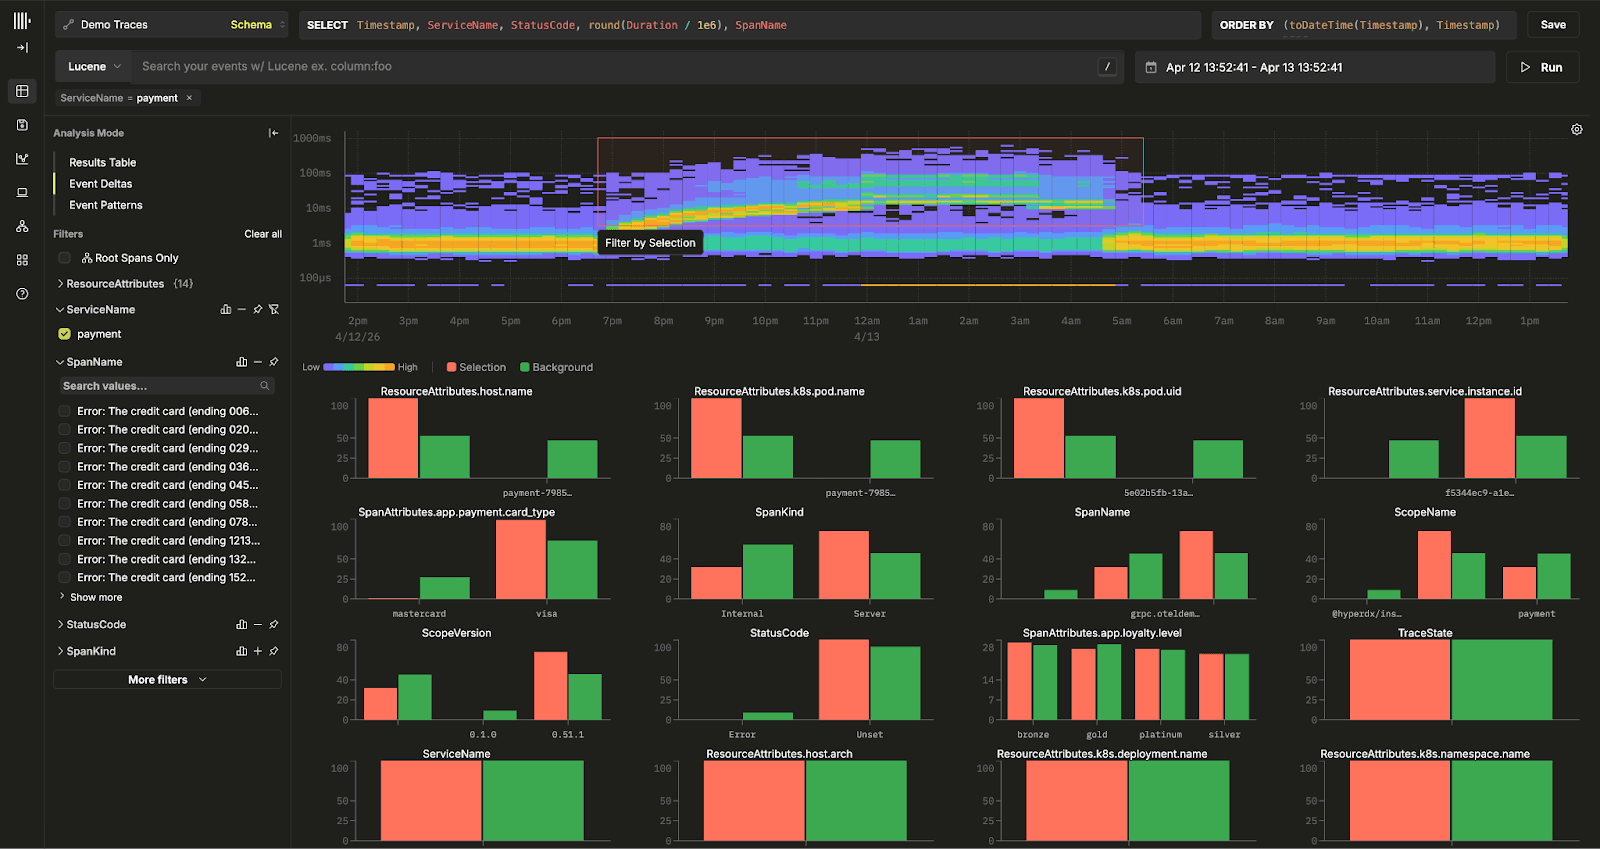Switch to Results Table mode
1600x849 pixels.
point(102,162)
